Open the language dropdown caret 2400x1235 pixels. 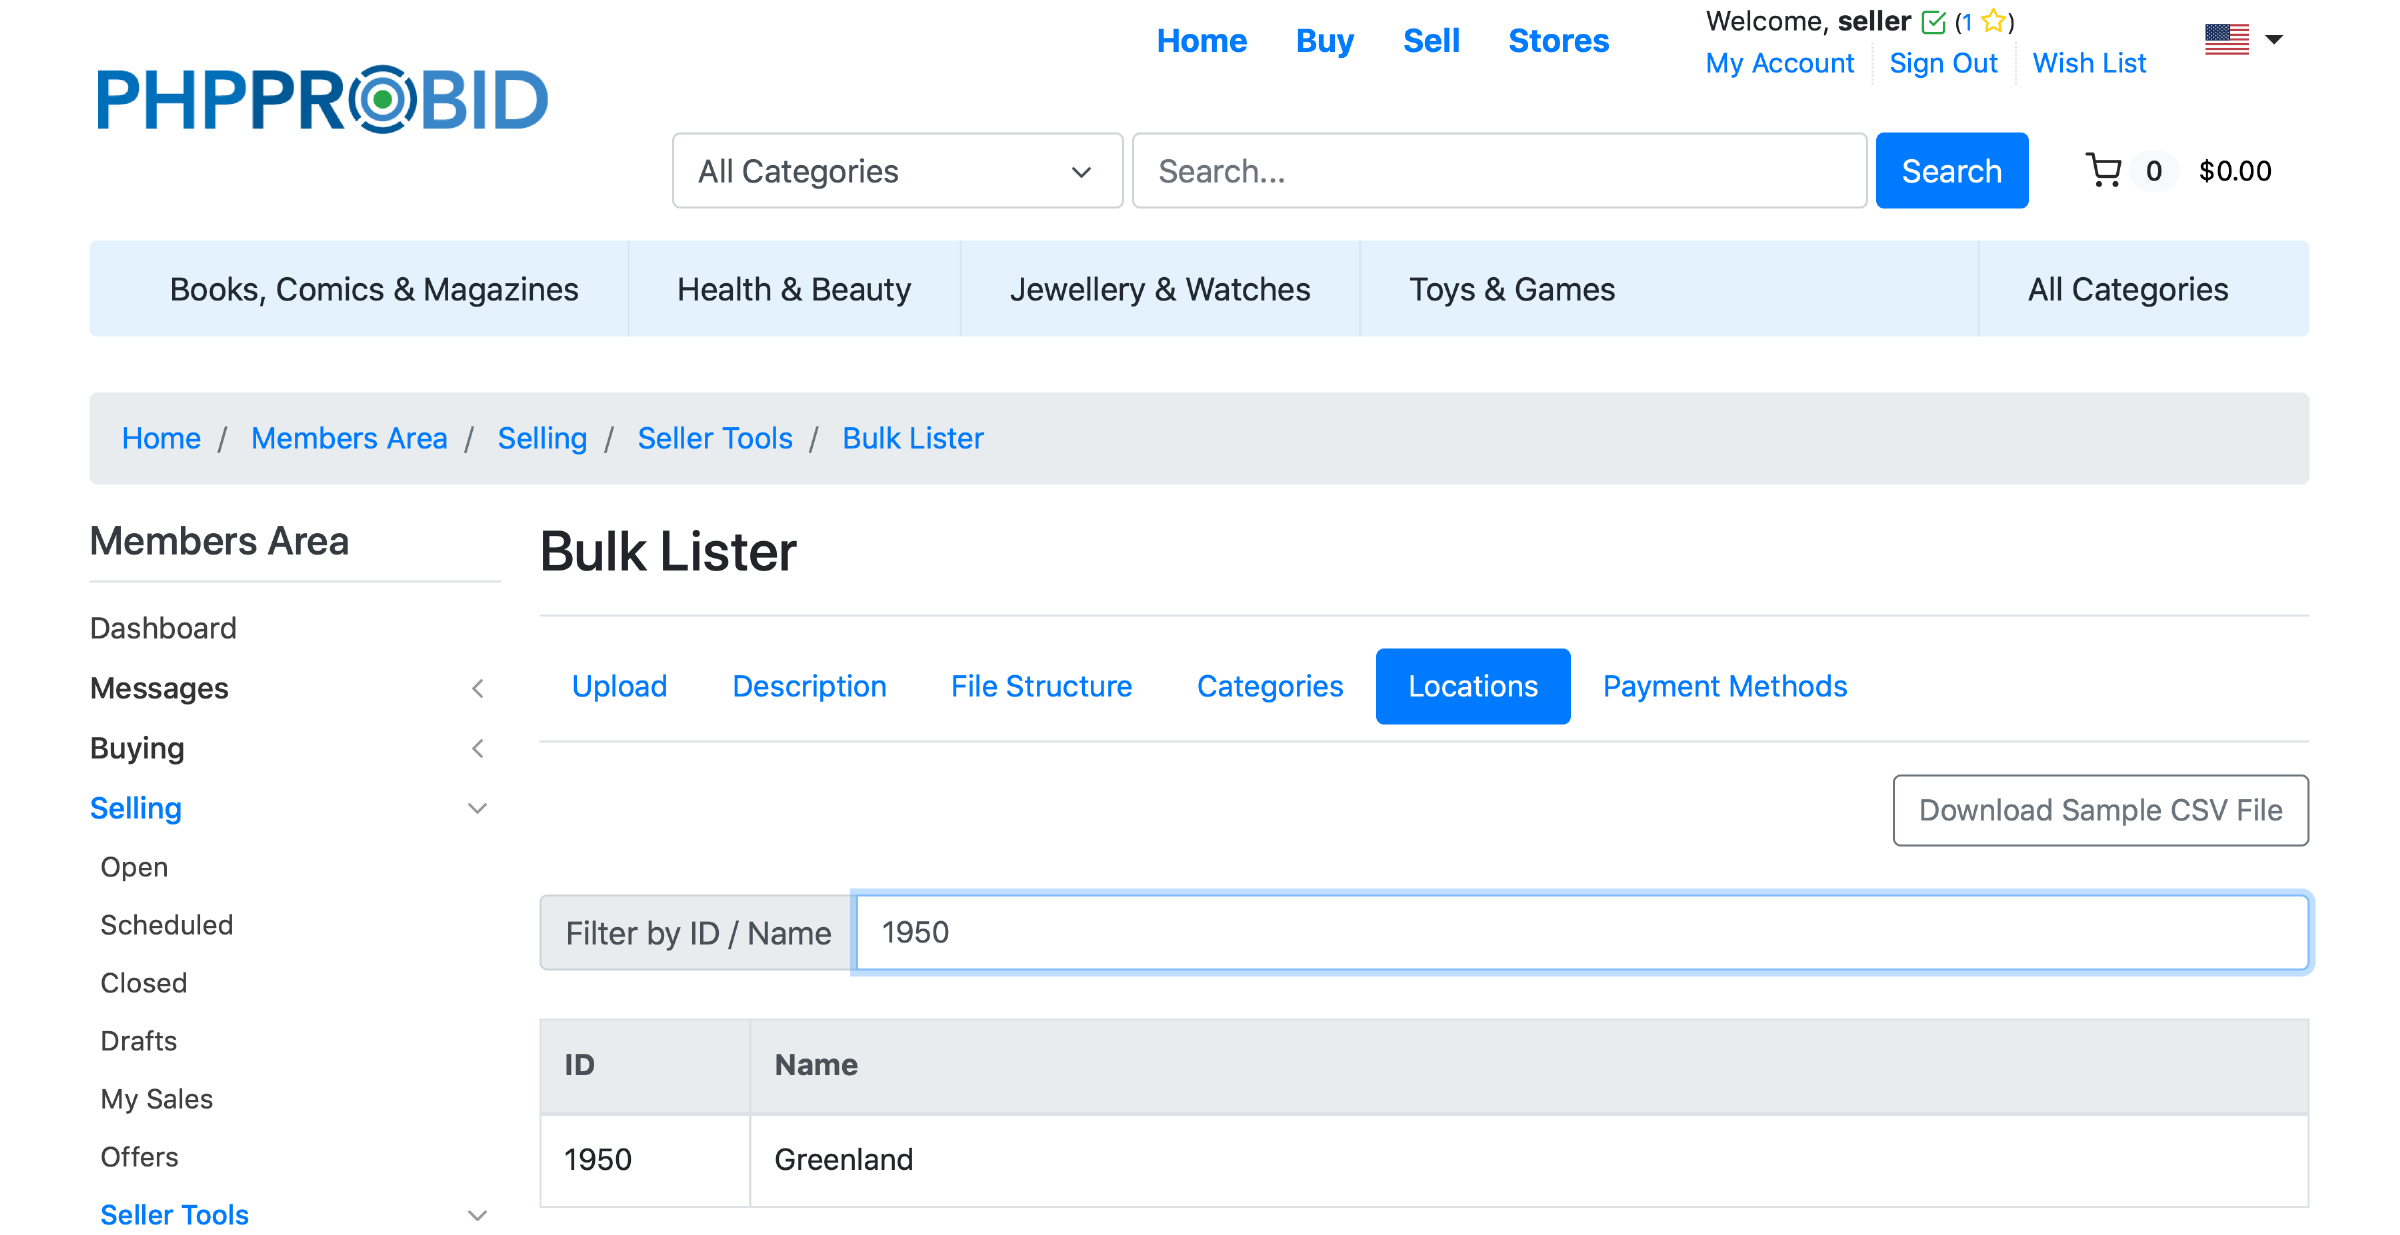[2274, 40]
